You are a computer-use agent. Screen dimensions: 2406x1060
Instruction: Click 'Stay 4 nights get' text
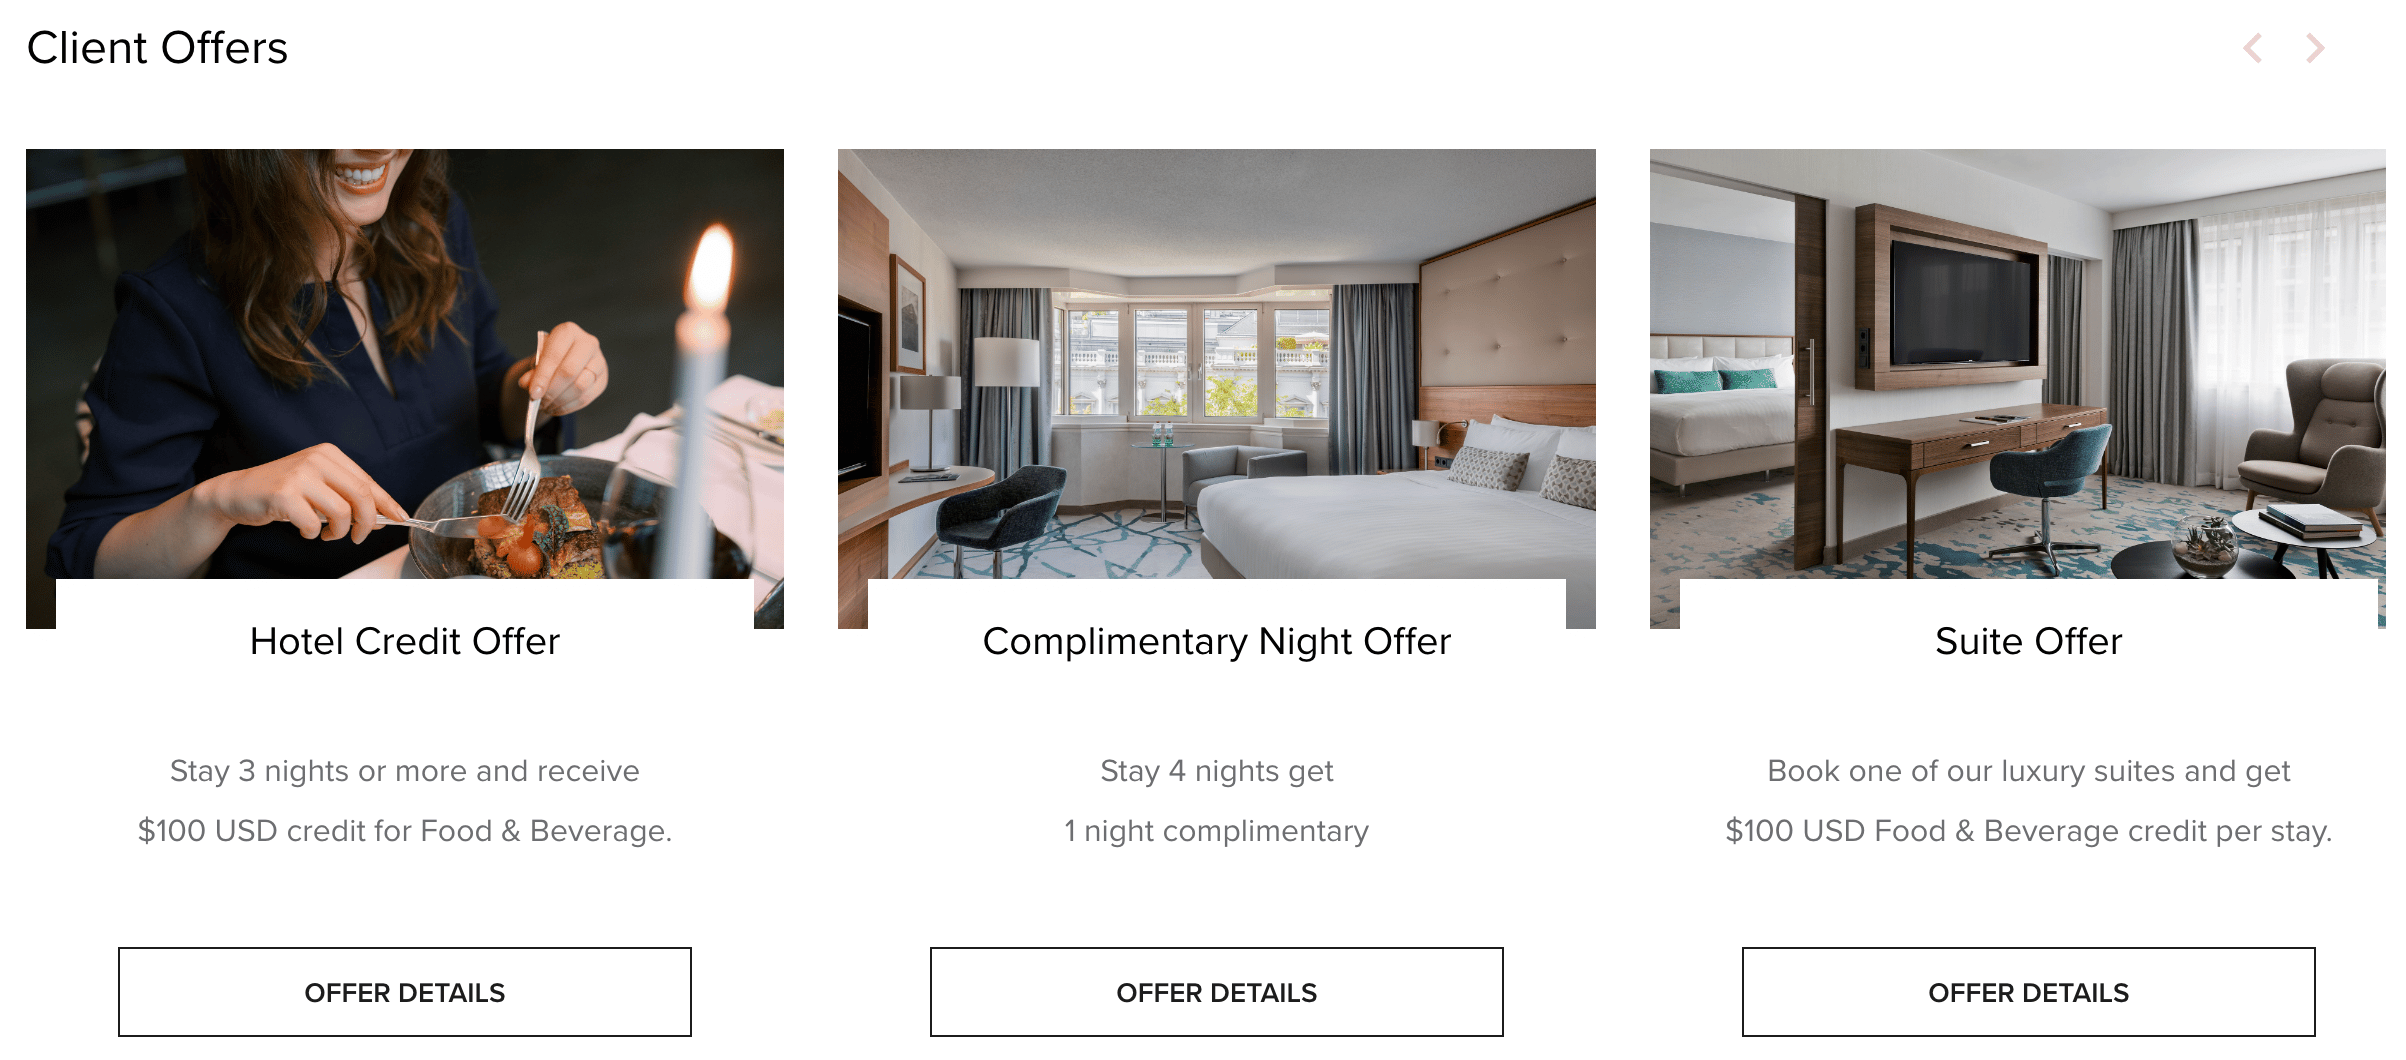[x=1217, y=772]
